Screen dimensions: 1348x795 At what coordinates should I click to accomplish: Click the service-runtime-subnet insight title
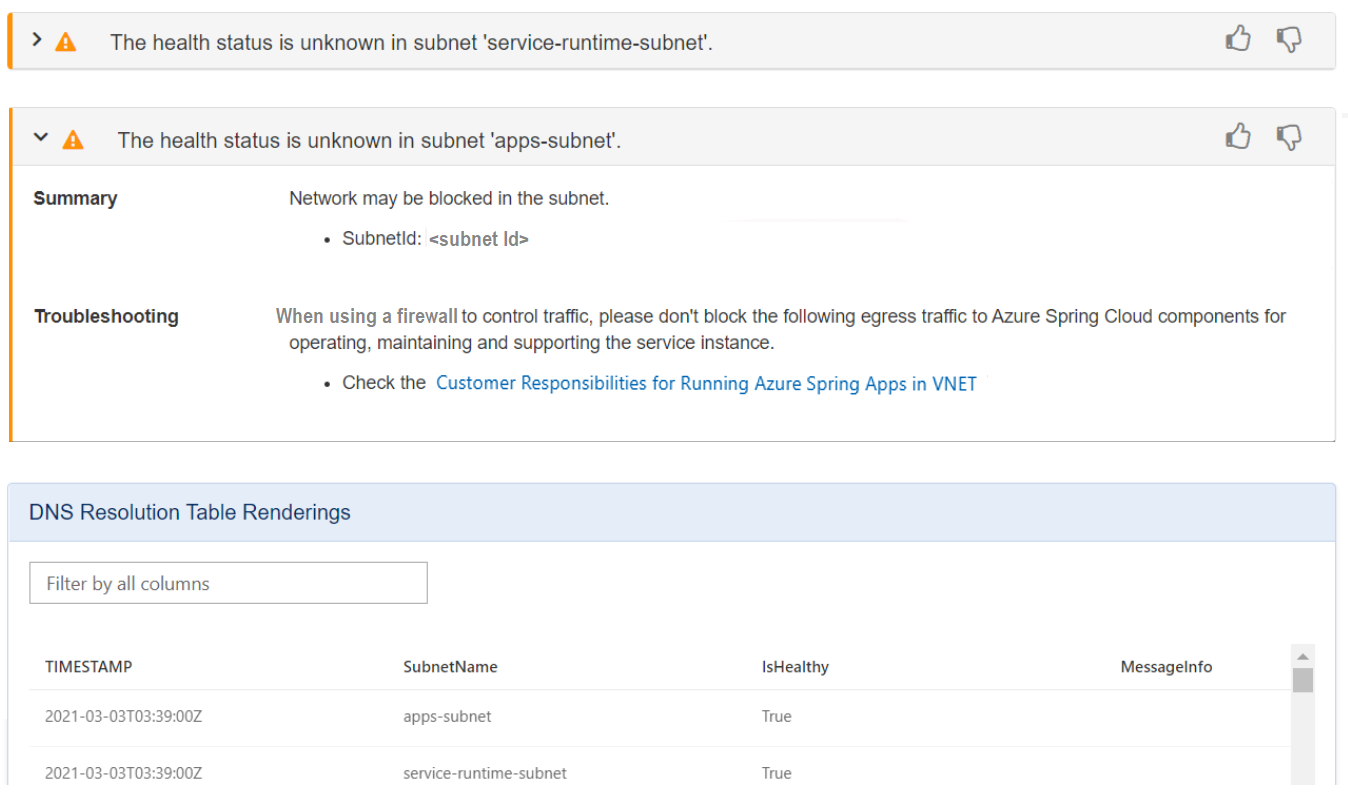pyautogui.click(x=411, y=43)
